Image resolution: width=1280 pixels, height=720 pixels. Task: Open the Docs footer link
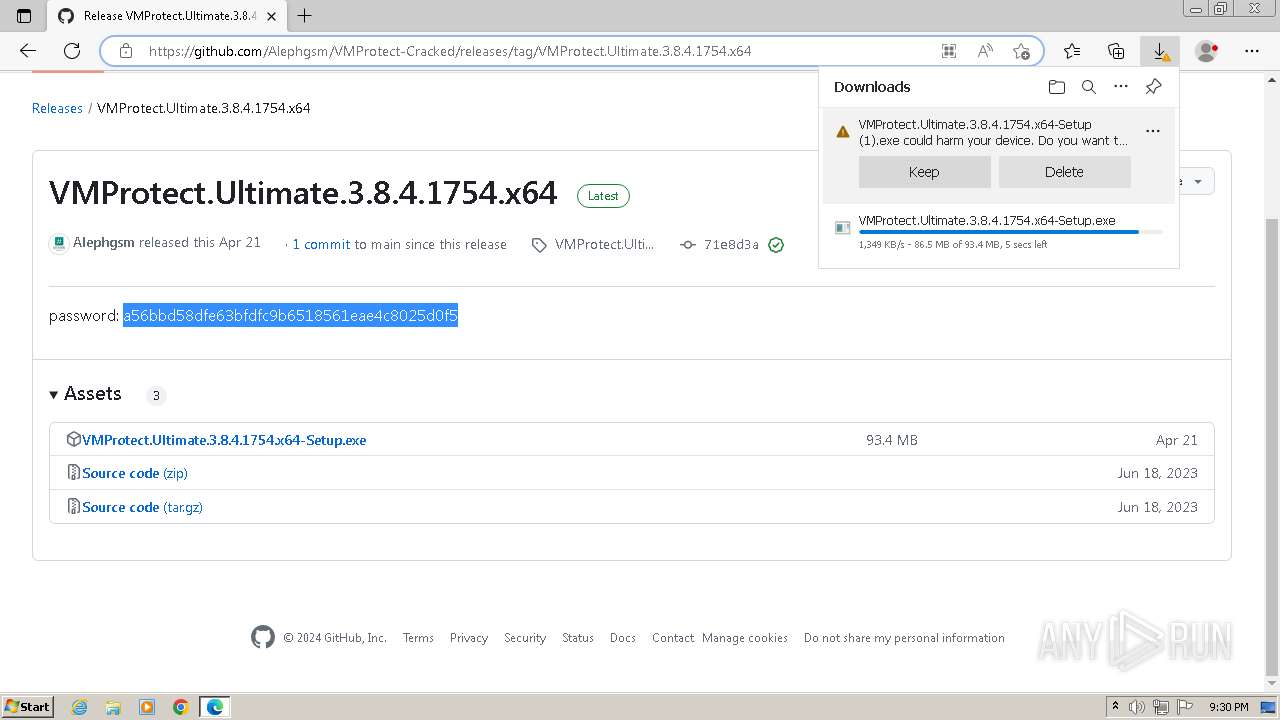(x=623, y=638)
